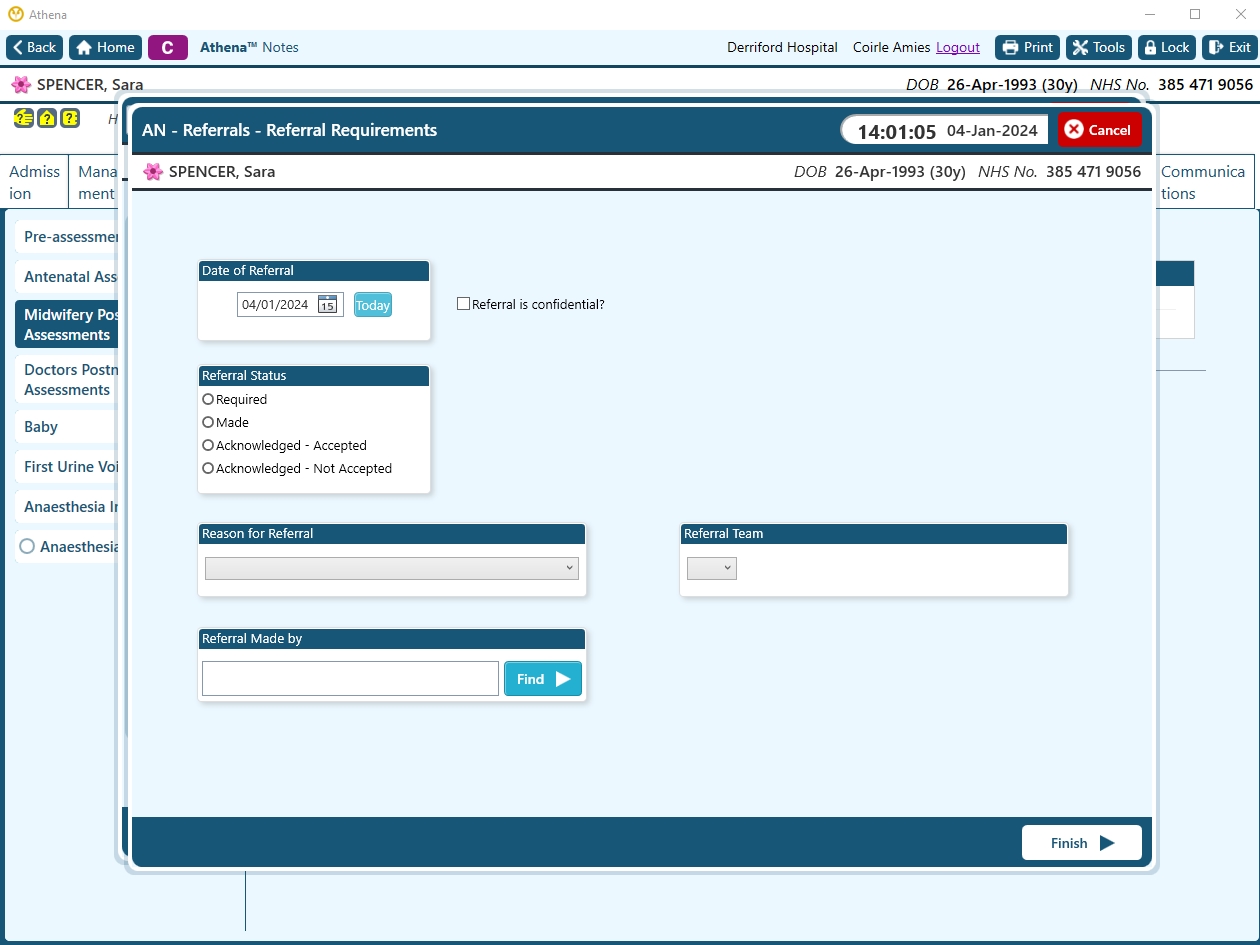Open the Tools menu button
The width and height of the screenshot is (1260, 945).
pos(1099,47)
